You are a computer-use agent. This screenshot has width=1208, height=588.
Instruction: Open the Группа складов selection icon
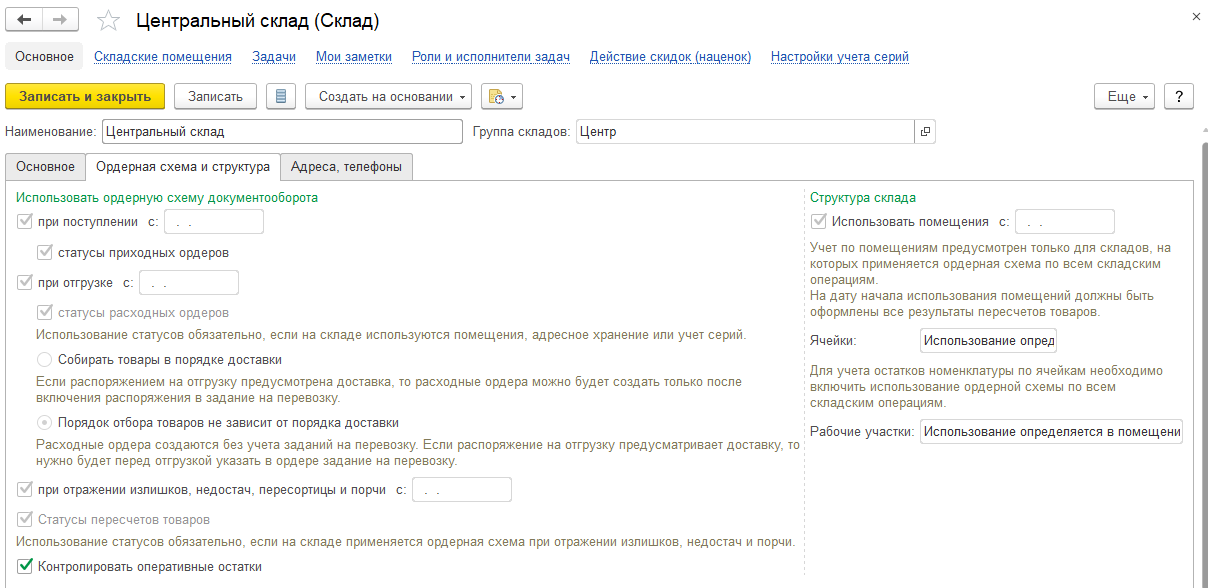pyautogui.click(x=925, y=131)
